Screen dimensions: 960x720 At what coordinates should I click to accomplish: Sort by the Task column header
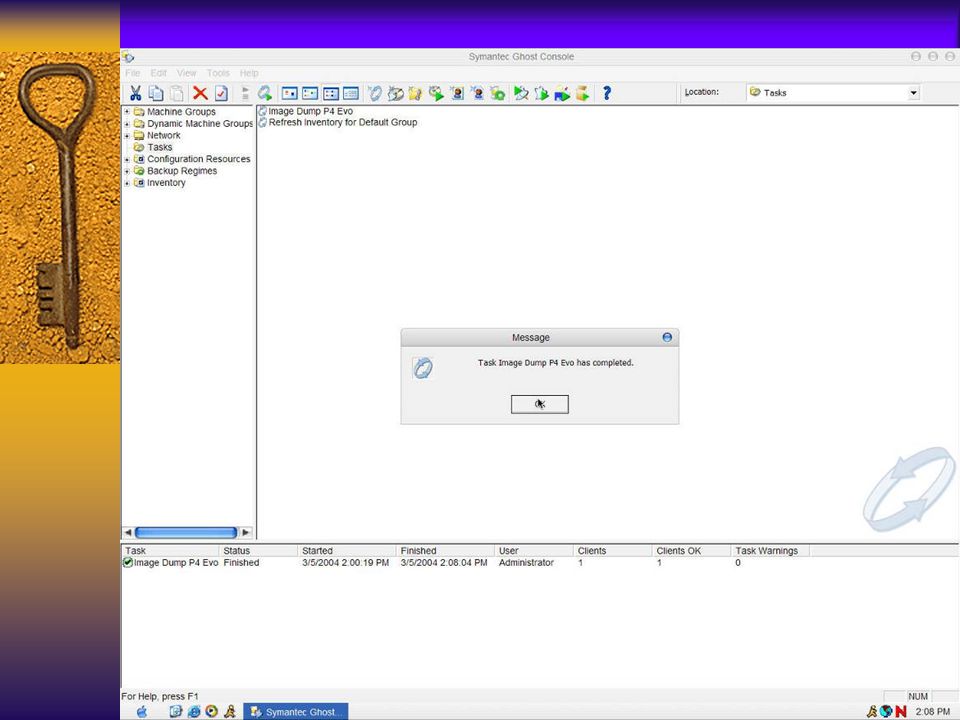coord(170,550)
